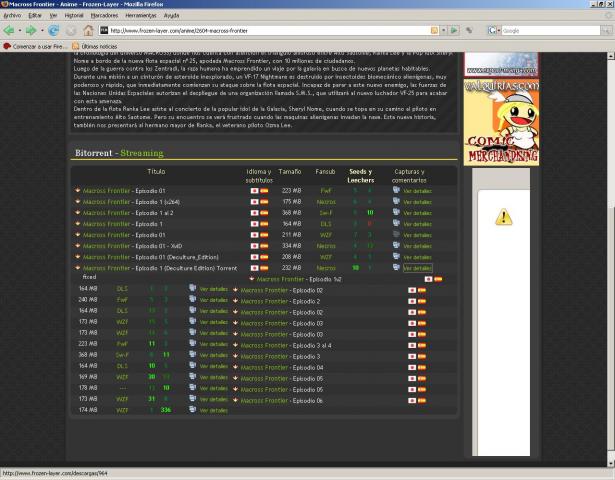Click the download arrow for Episodio 3 al 4
615x480 pixels.
click(x=235, y=345)
